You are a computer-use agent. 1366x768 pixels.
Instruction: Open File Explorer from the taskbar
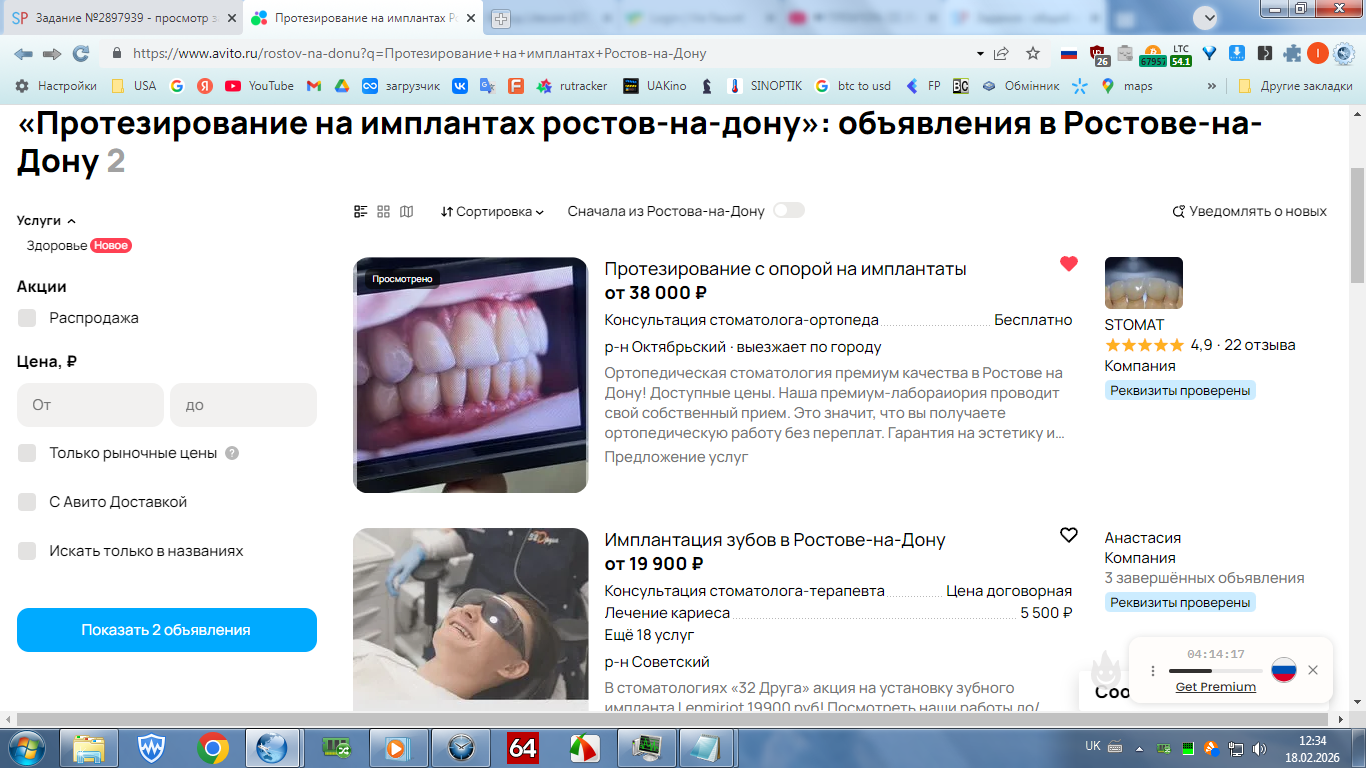90,748
